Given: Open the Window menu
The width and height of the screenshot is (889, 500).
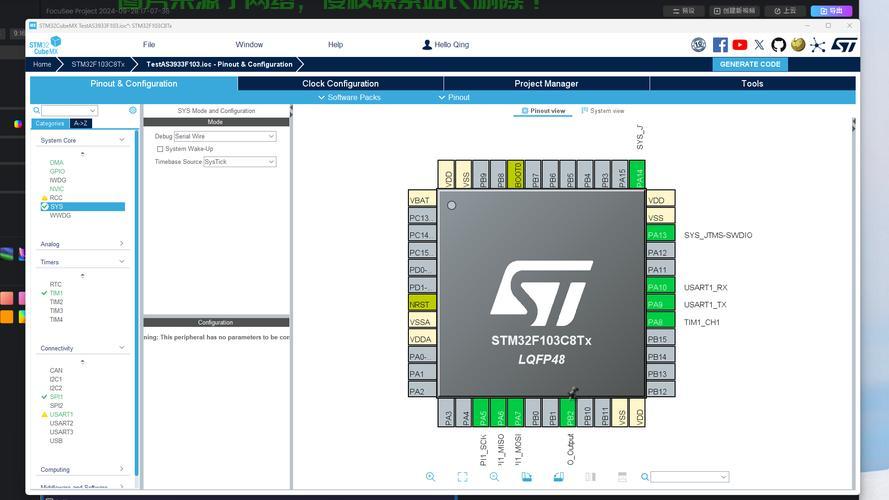Looking at the screenshot, I should pos(249,45).
